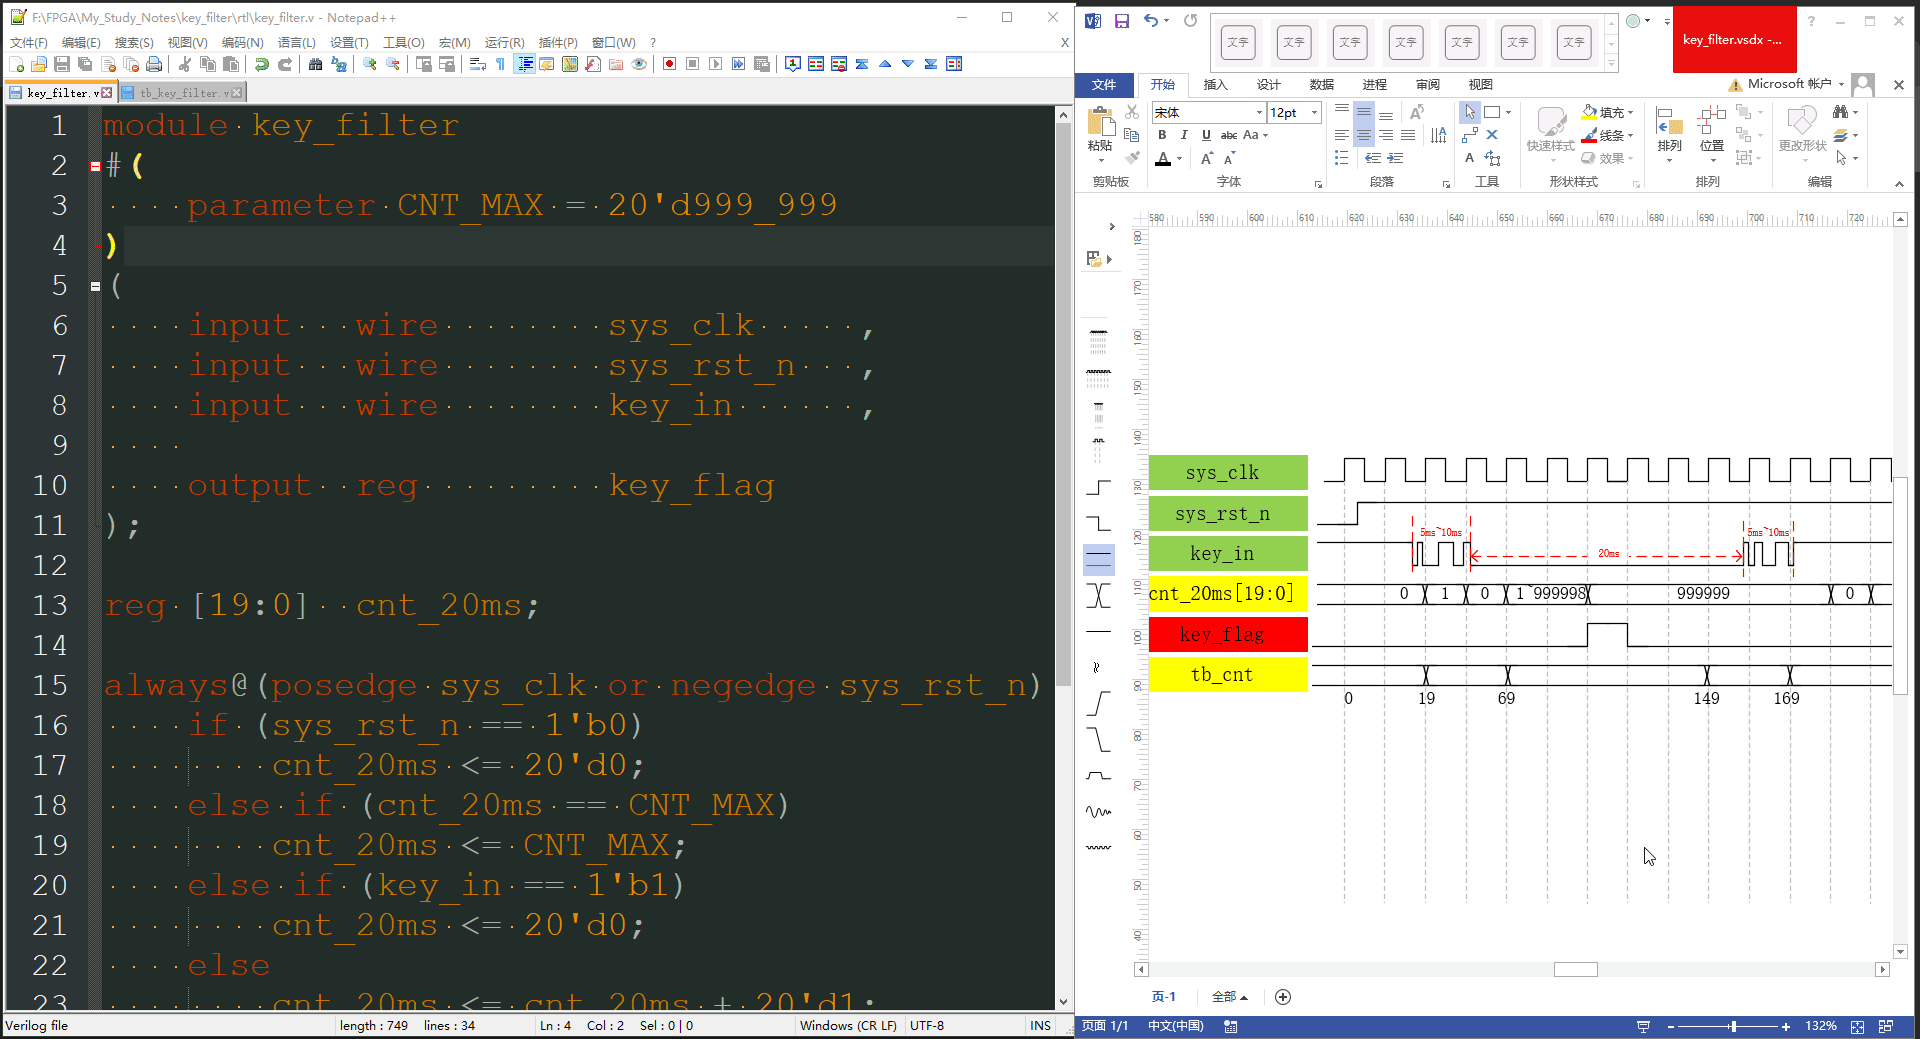Collapse the code fold at line 2
Image resolution: width=1920 pixels, height=1039 pixels.
95,166
